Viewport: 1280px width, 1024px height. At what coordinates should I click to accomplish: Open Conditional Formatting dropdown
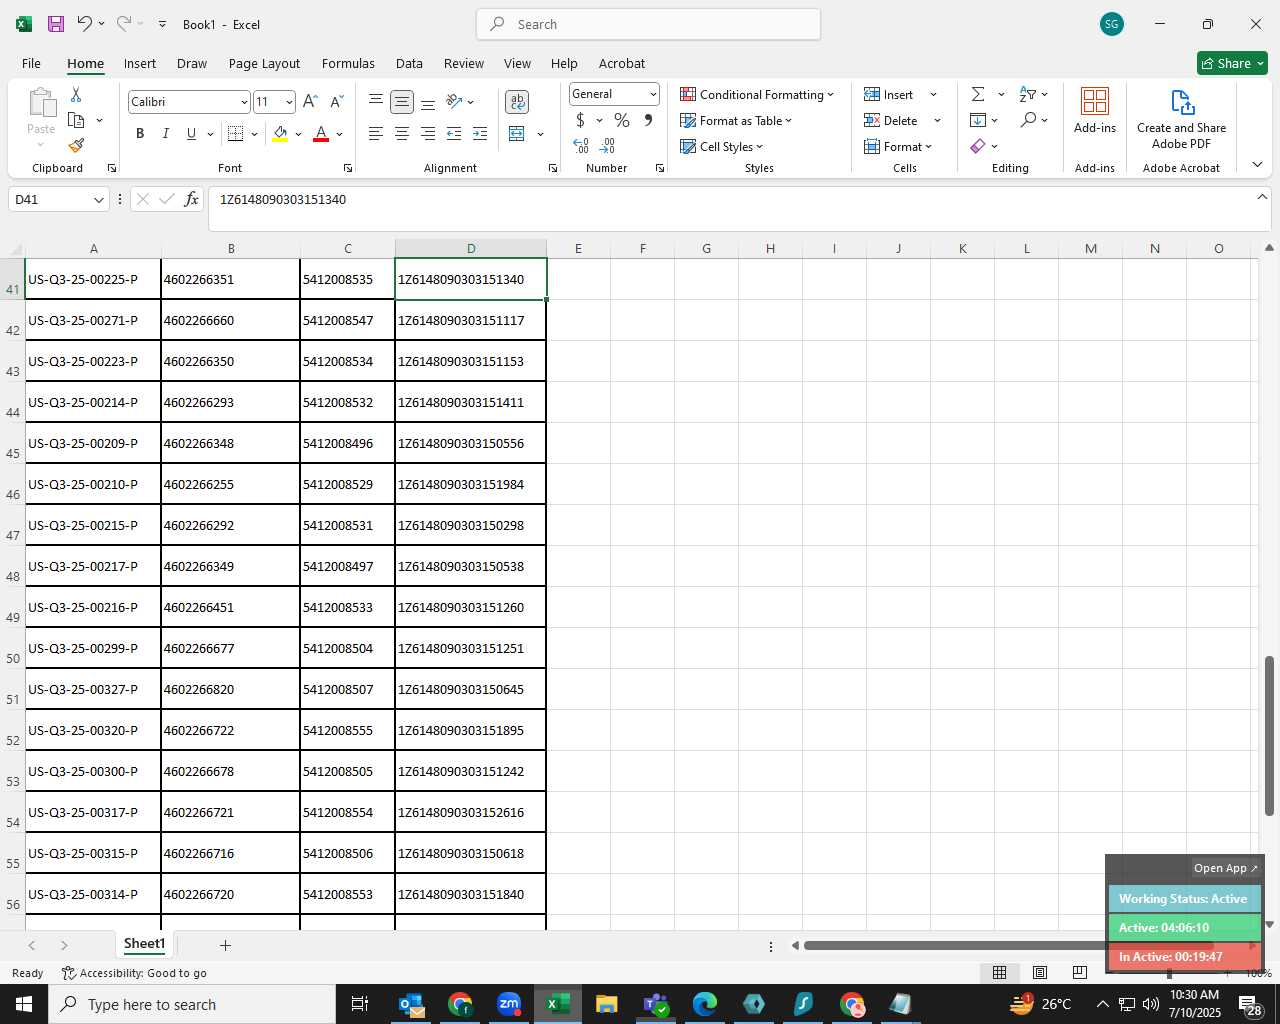pyautogui.click(x=757, y=94)
